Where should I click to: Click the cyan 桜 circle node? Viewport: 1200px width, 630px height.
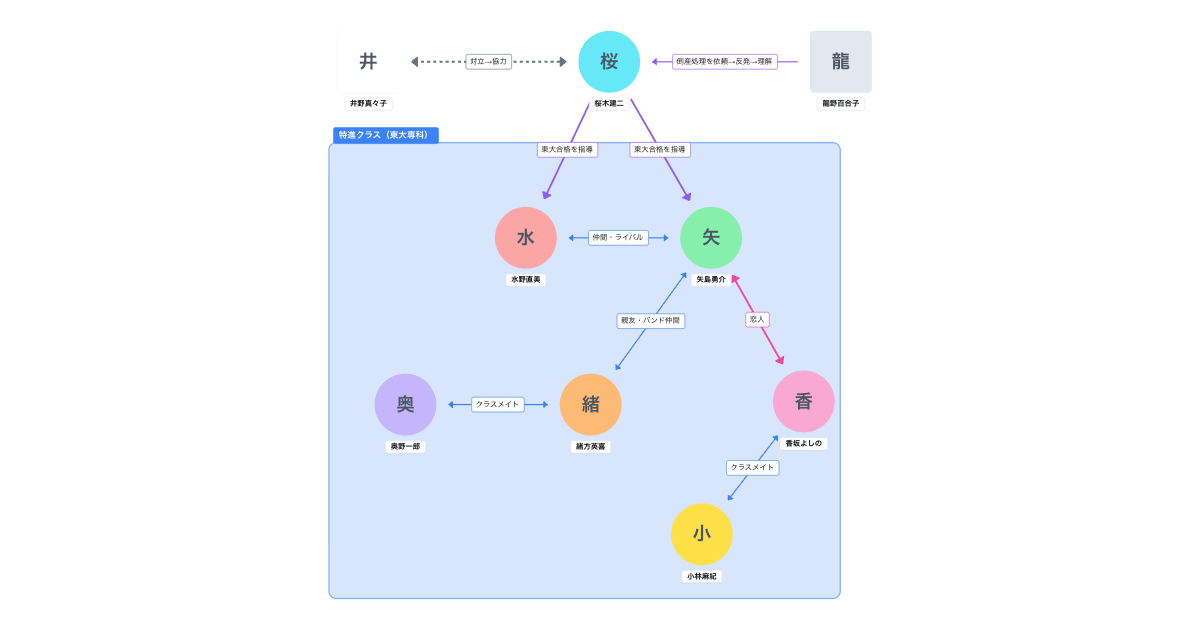(x=609, y=62)
